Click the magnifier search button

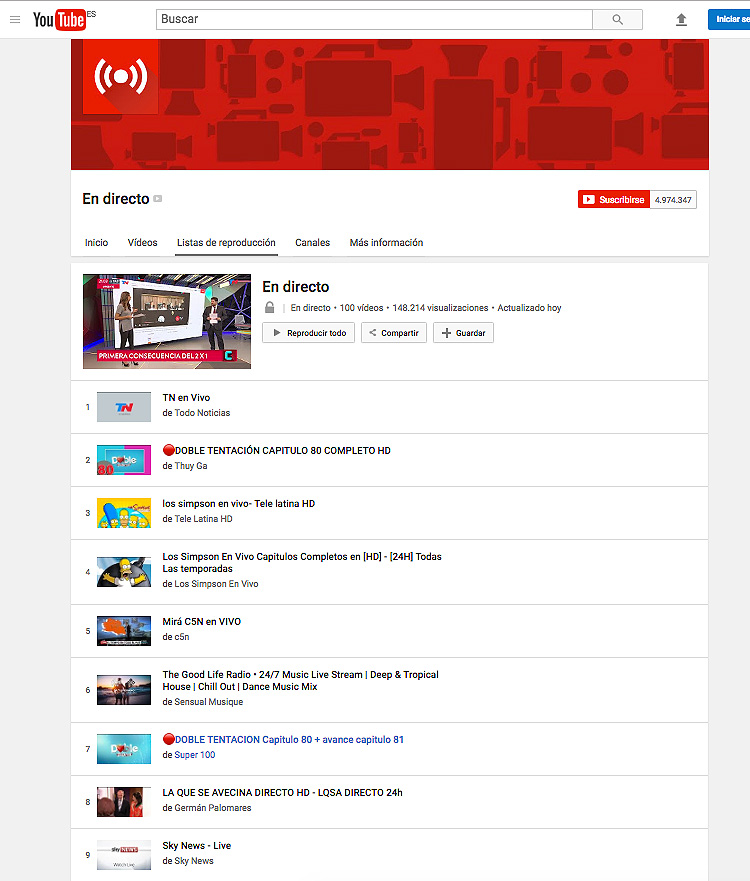click(617, 20)
